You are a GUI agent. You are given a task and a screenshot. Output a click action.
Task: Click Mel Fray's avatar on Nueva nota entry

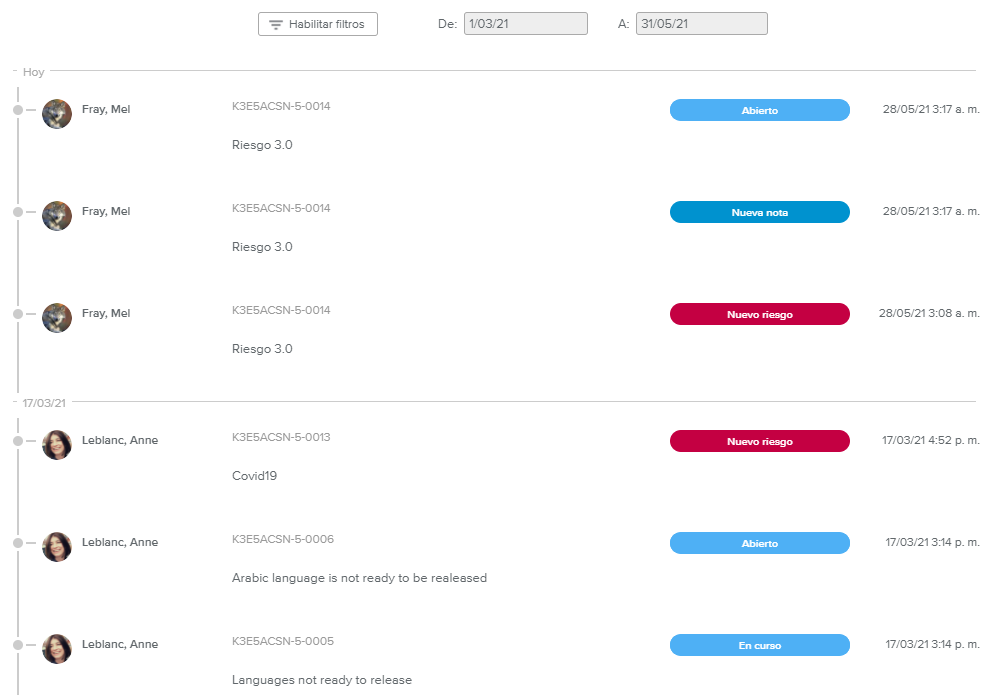(x=57, y=216)
